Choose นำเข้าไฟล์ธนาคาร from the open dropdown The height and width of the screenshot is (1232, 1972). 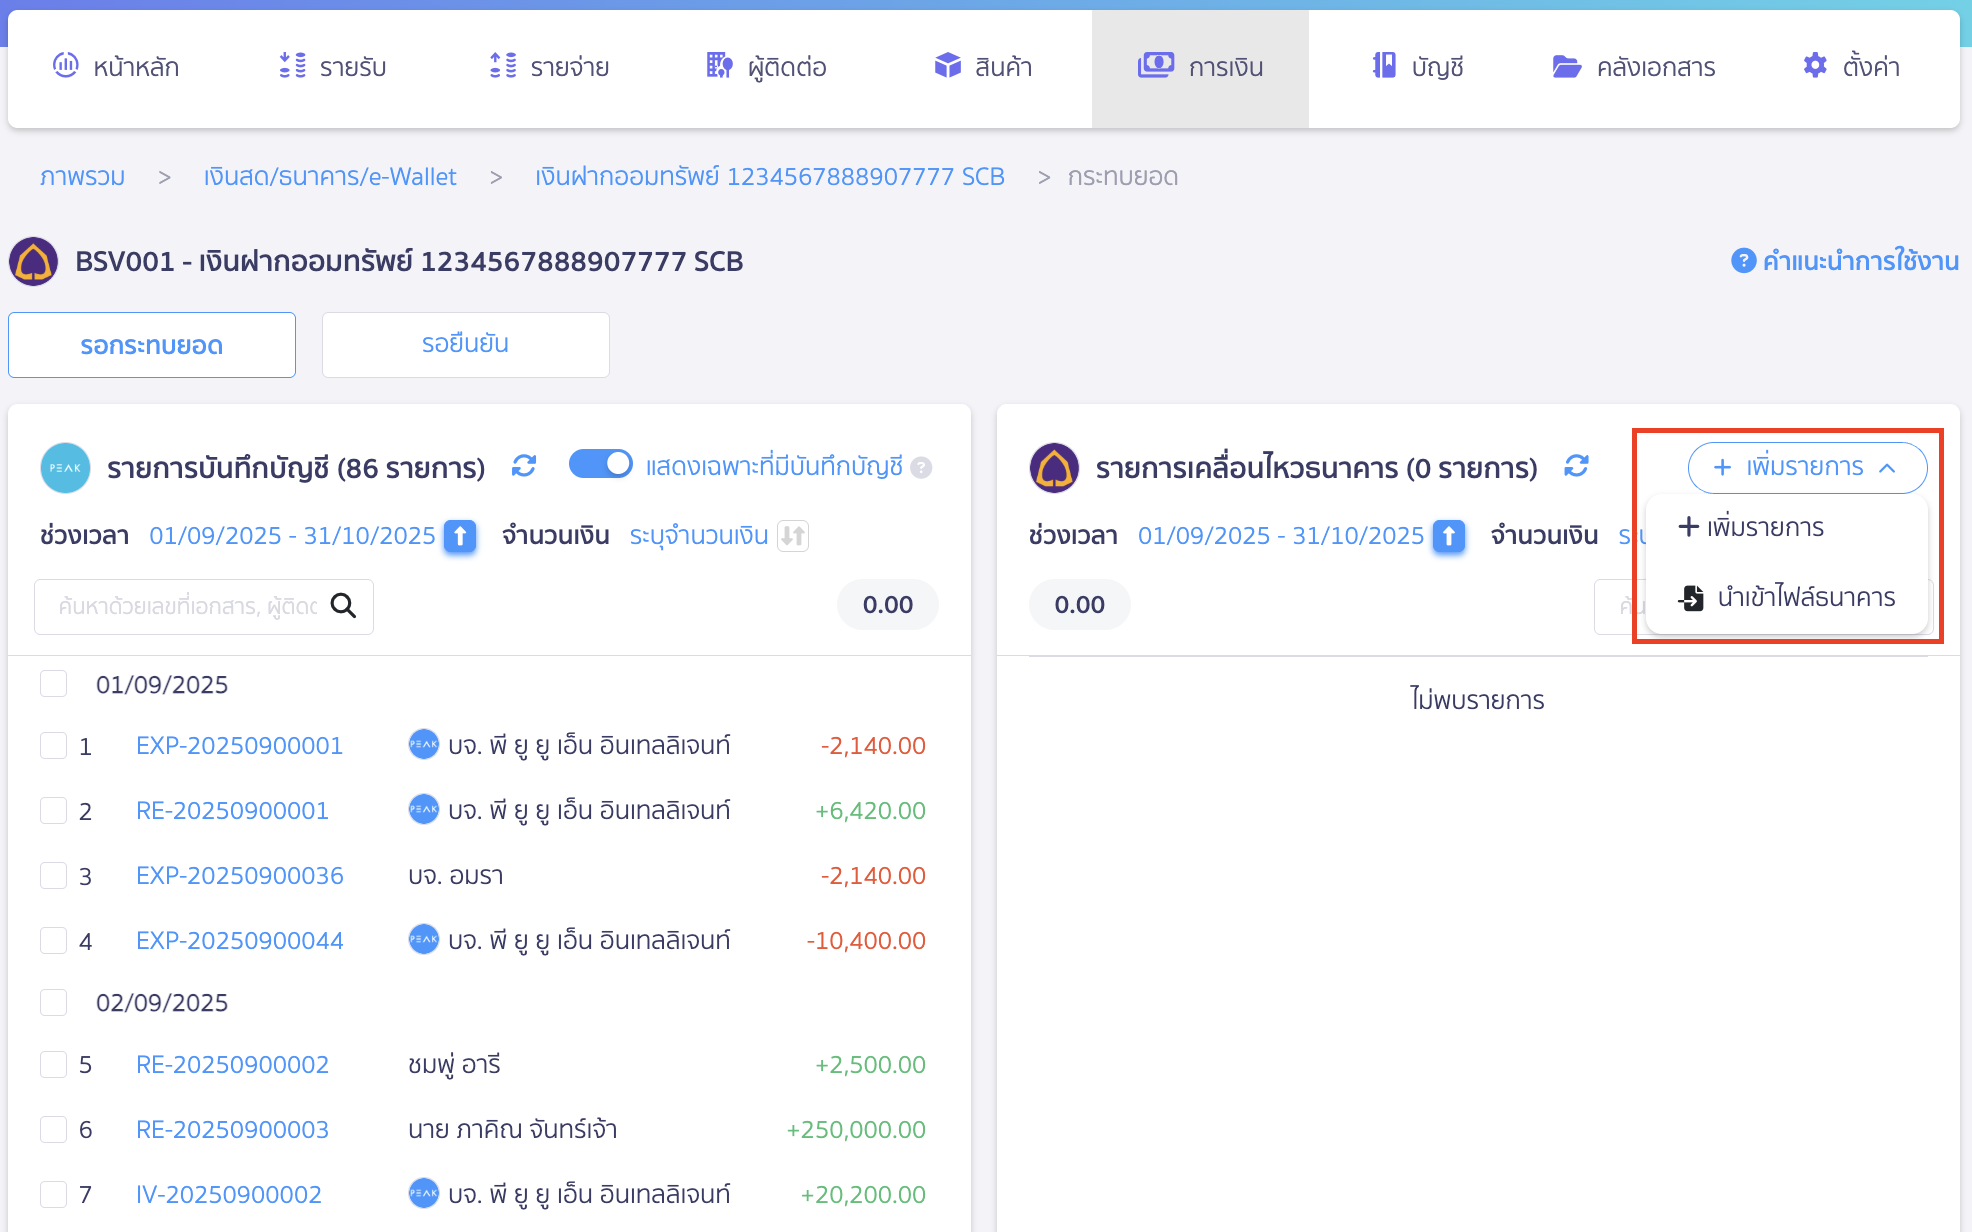point(1784,597)
